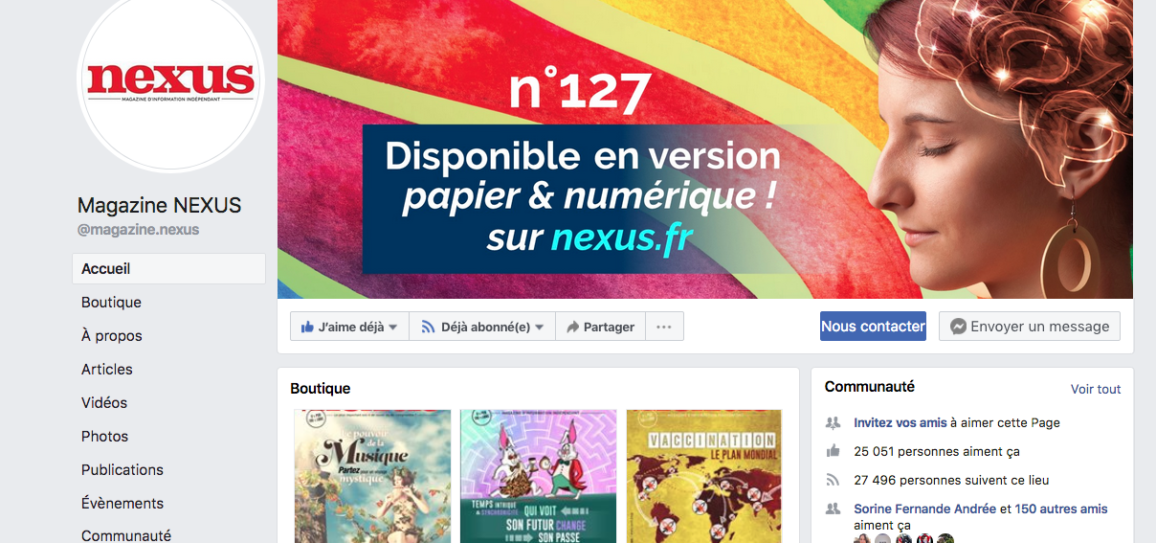The image size is (1156, 543).
Task: Select Accueil in the page sidebar
Action: point(169,269)
